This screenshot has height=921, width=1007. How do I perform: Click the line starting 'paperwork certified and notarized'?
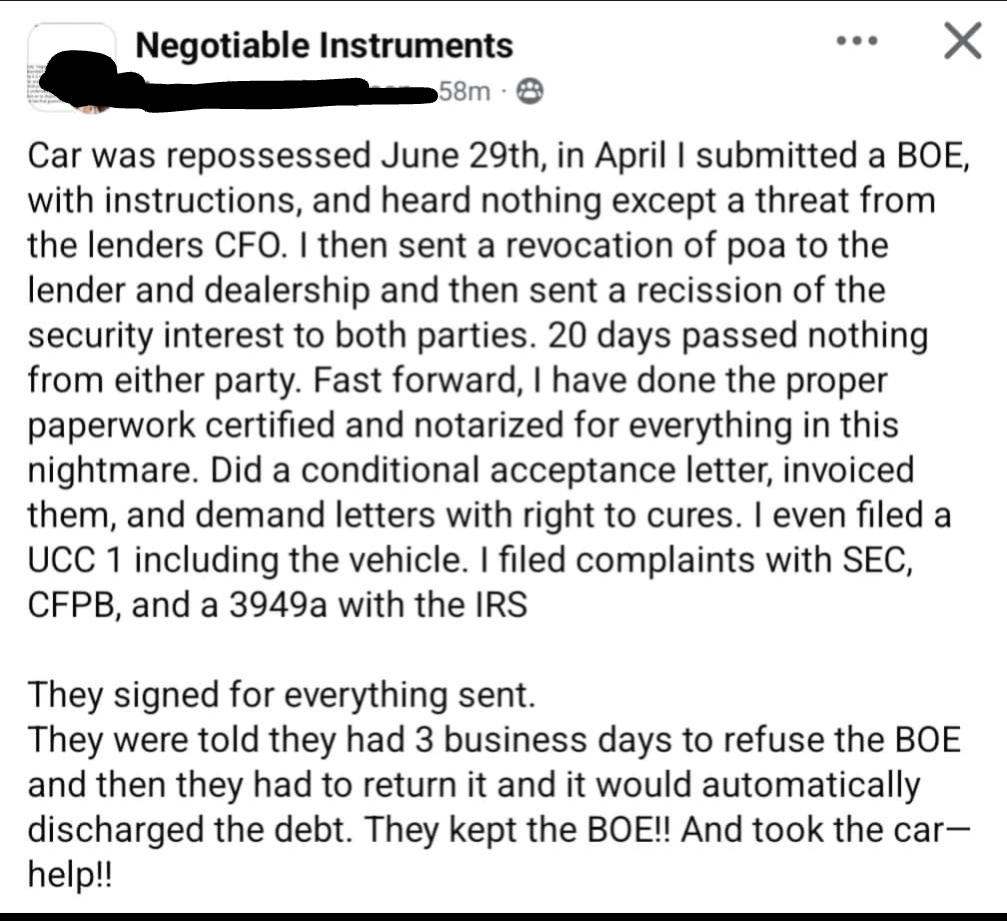(x=462, y=426)
